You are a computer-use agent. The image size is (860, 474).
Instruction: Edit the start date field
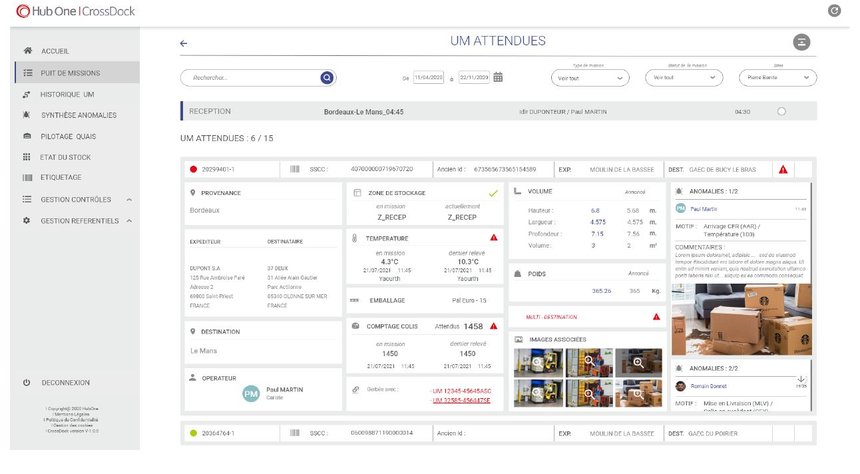click(428, 78)
